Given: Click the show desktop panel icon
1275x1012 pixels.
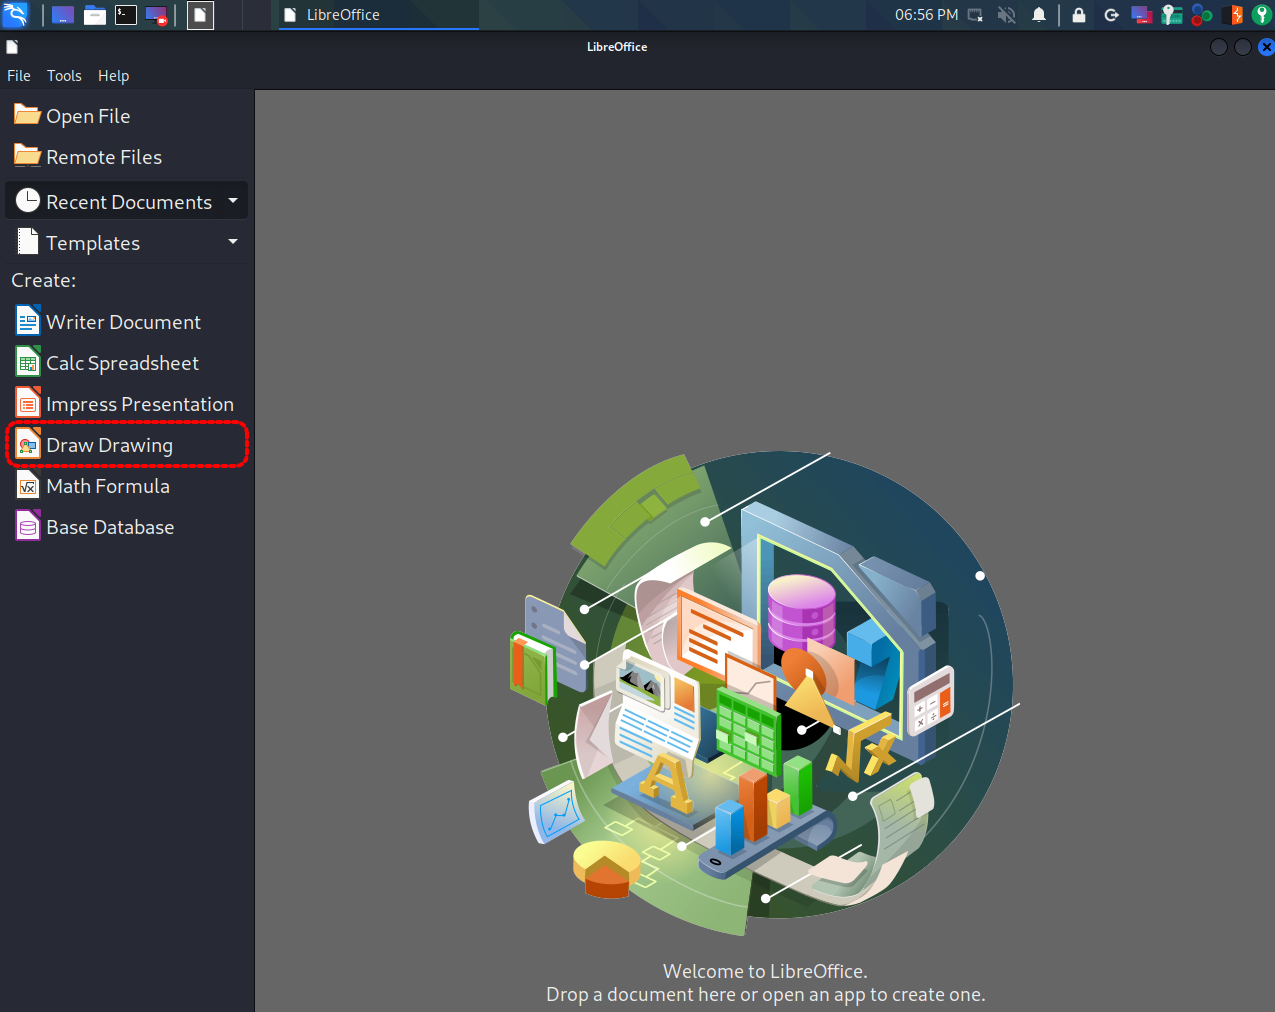Looking at the screenshot, I should point(63,15).
